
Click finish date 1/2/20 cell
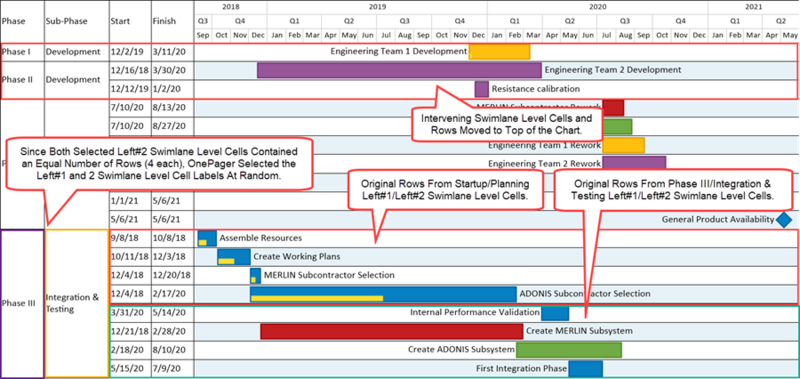pyautogui.click(x=172, y=89)
